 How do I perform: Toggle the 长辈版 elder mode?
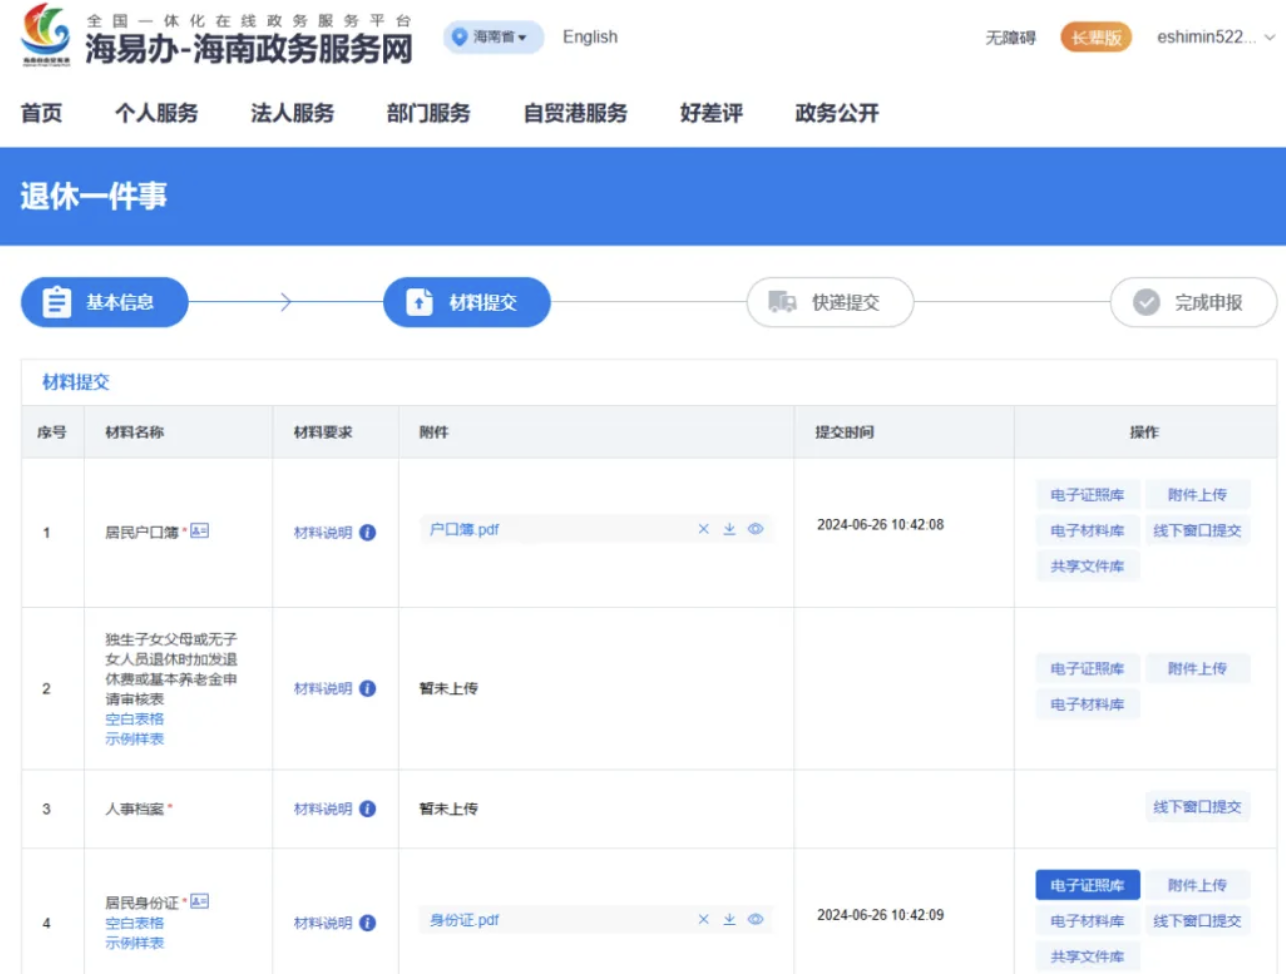tap(1096, 38)
